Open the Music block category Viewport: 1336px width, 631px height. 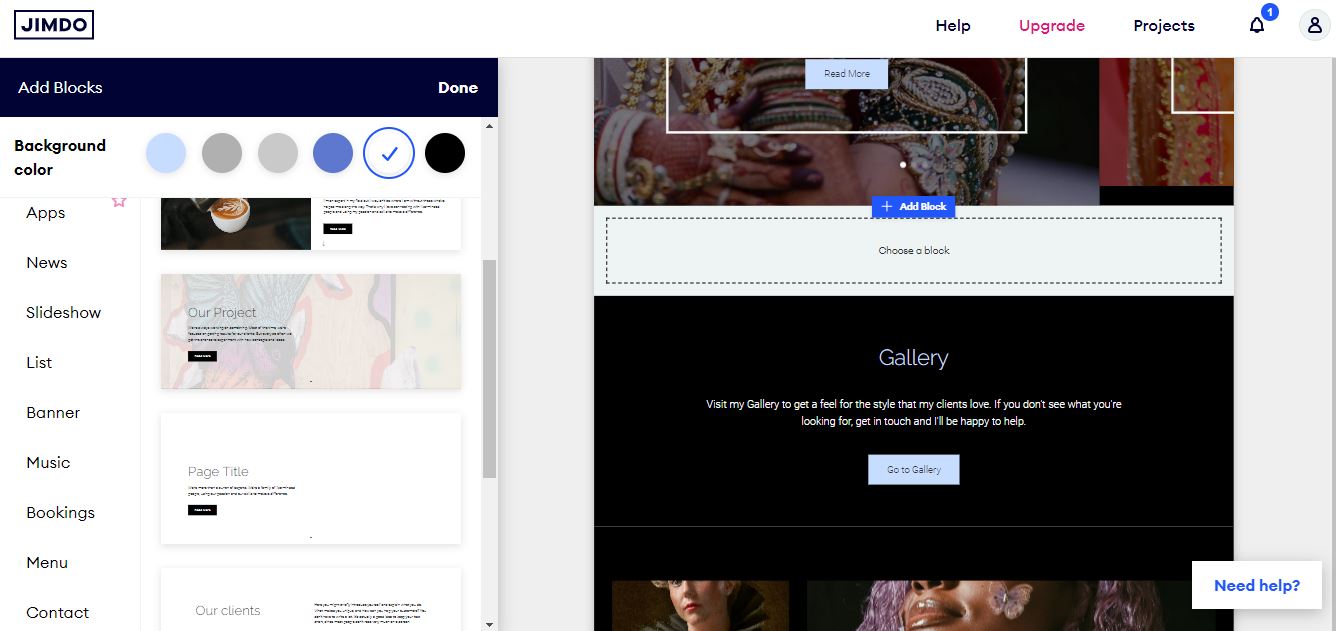point(48,463)
